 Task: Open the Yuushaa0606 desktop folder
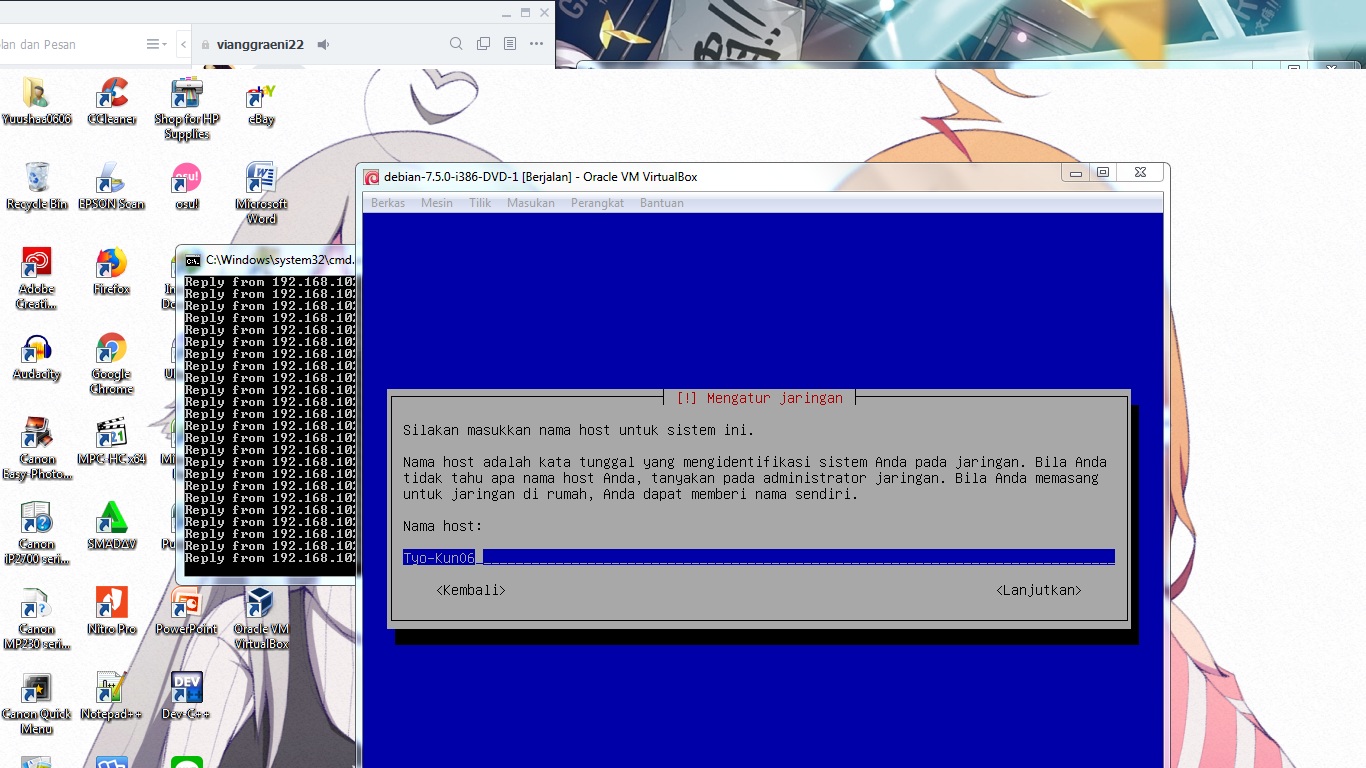click(36, 102)
